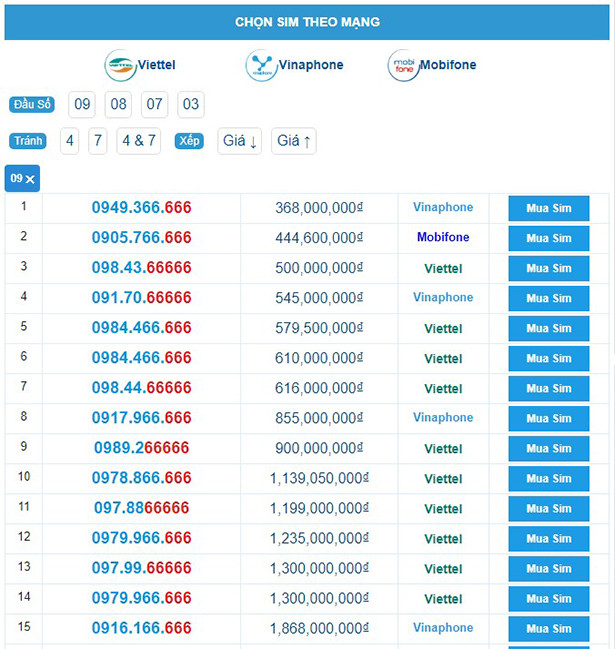This screenshot has width=615, height=649.
Task: Click Mua Sim for 097.99.66666
Action: tap(549, 568)
